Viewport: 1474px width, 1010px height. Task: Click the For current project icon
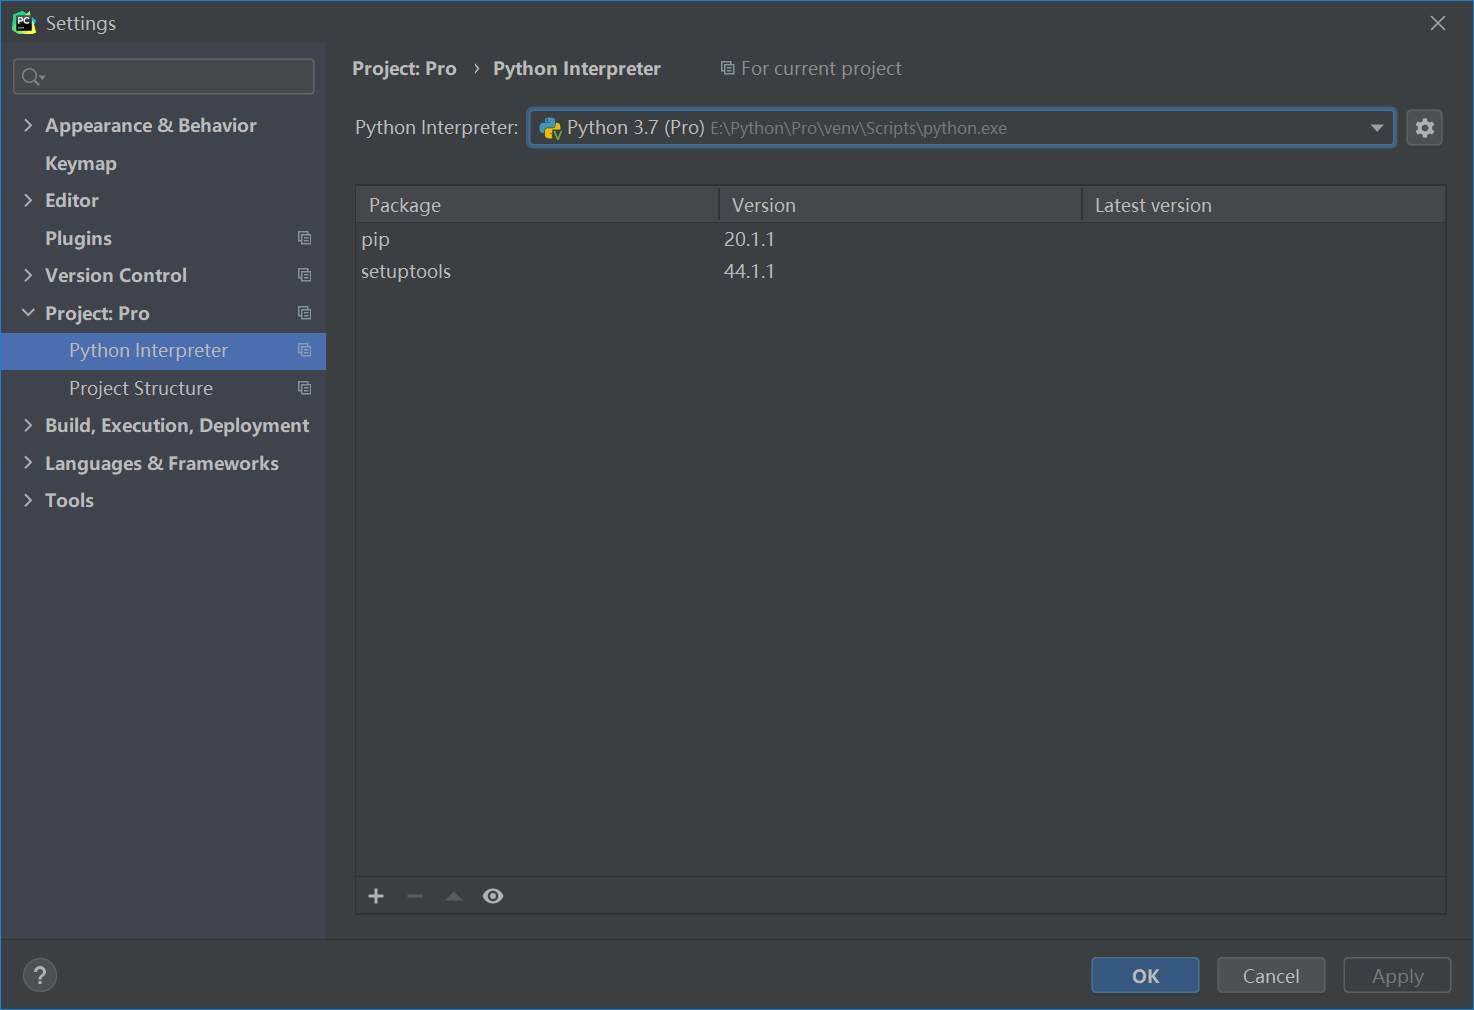[x=728, y=68]
